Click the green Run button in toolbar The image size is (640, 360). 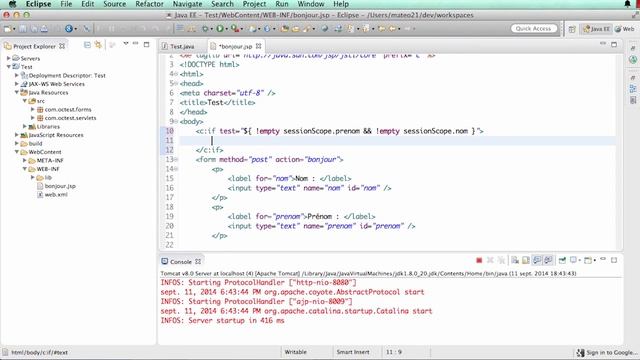pos(220,29)
